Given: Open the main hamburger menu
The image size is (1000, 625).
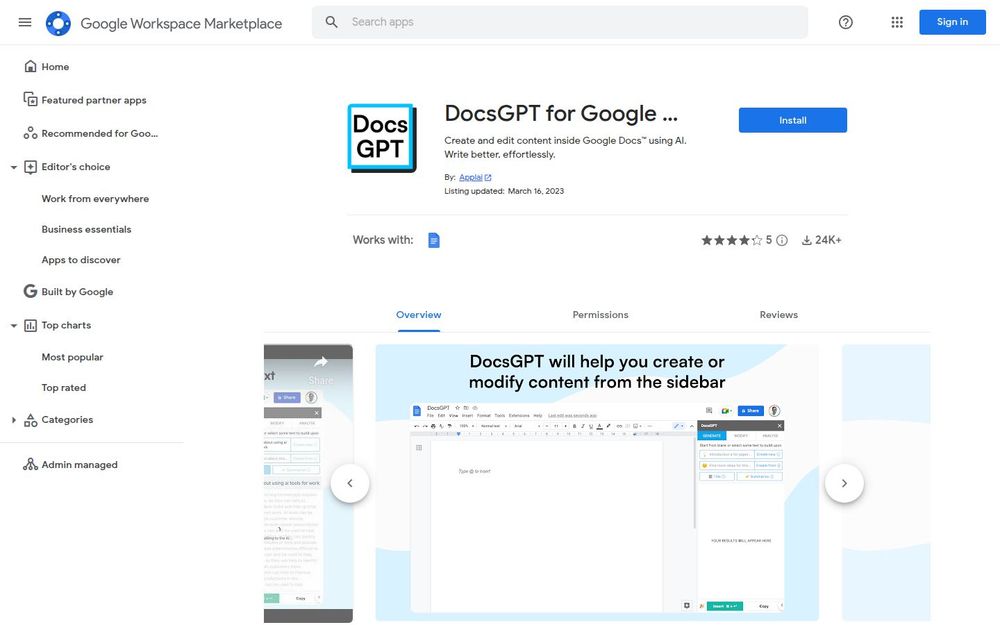Looking at the screenshot, I should click(x=25, y=22).
